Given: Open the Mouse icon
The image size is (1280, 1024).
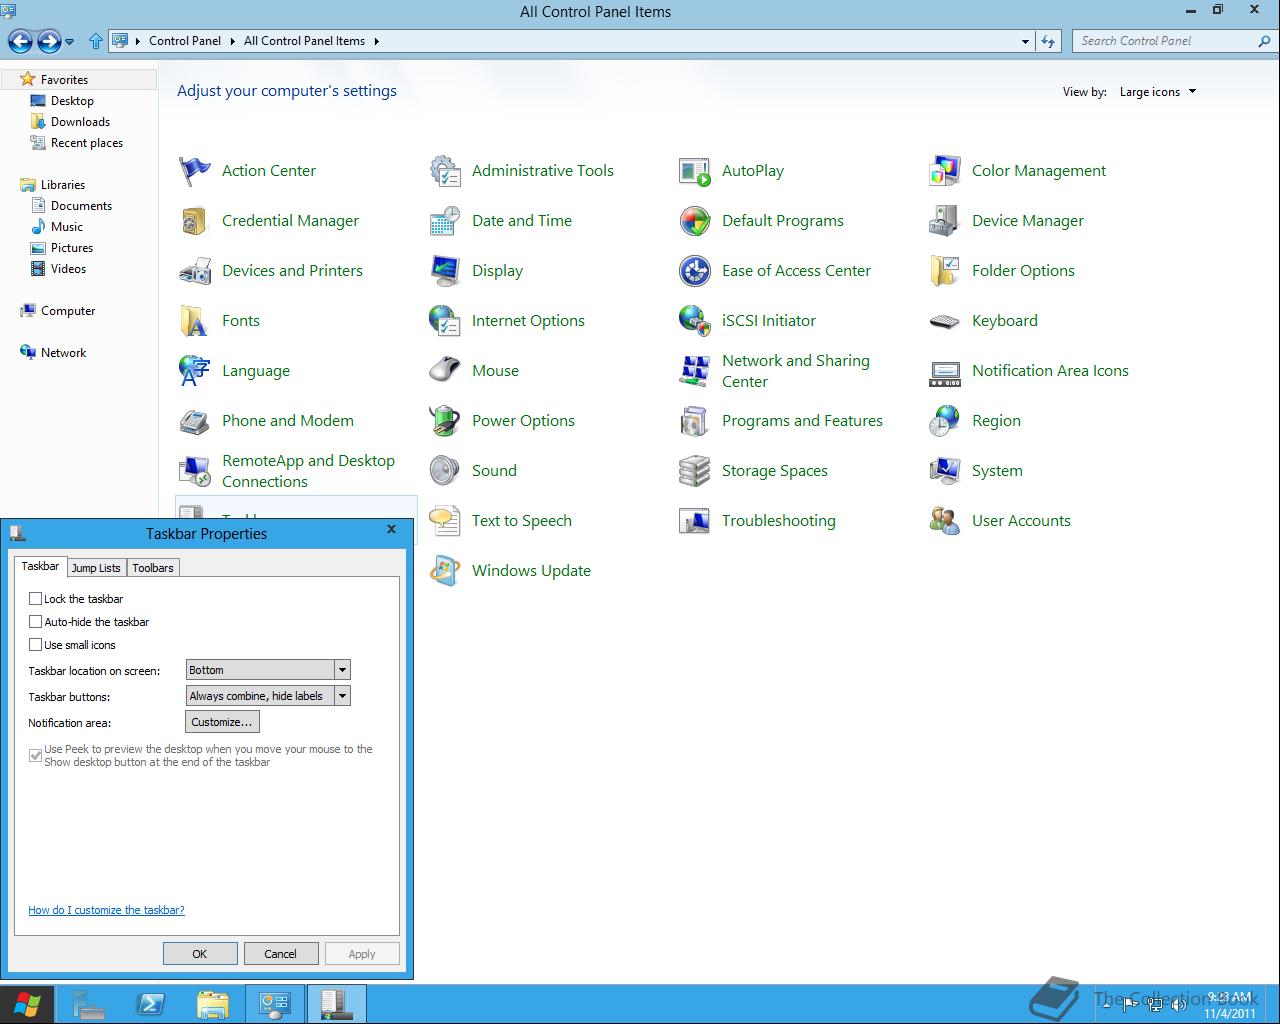Looking at the screenshot, I should tap(444, 371).
